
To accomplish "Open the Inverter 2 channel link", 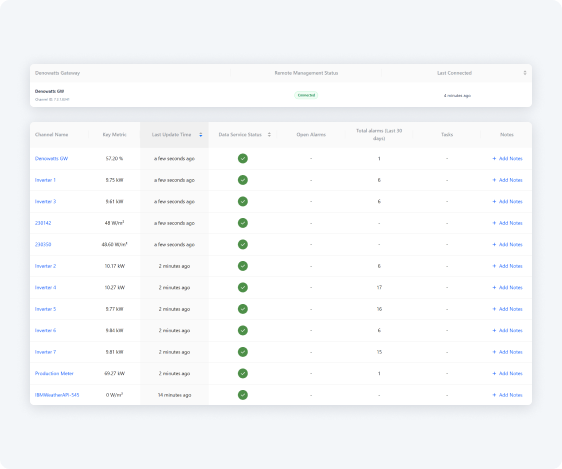I will point(46,266).
